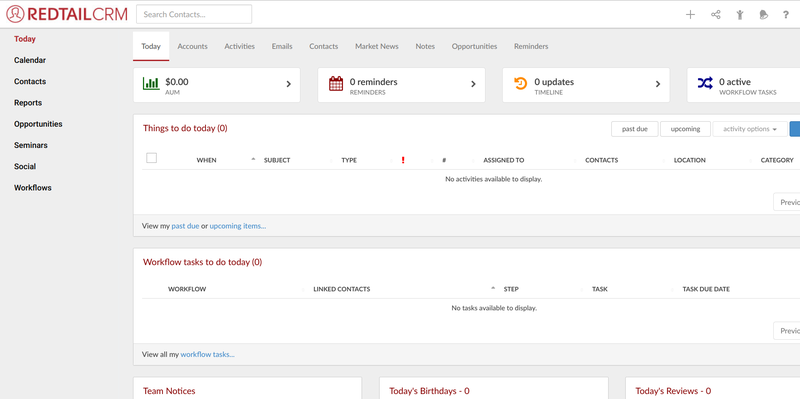Go to Today in sidebar
Viewport: 800px width, 399px height.
[x=25, y=39]
